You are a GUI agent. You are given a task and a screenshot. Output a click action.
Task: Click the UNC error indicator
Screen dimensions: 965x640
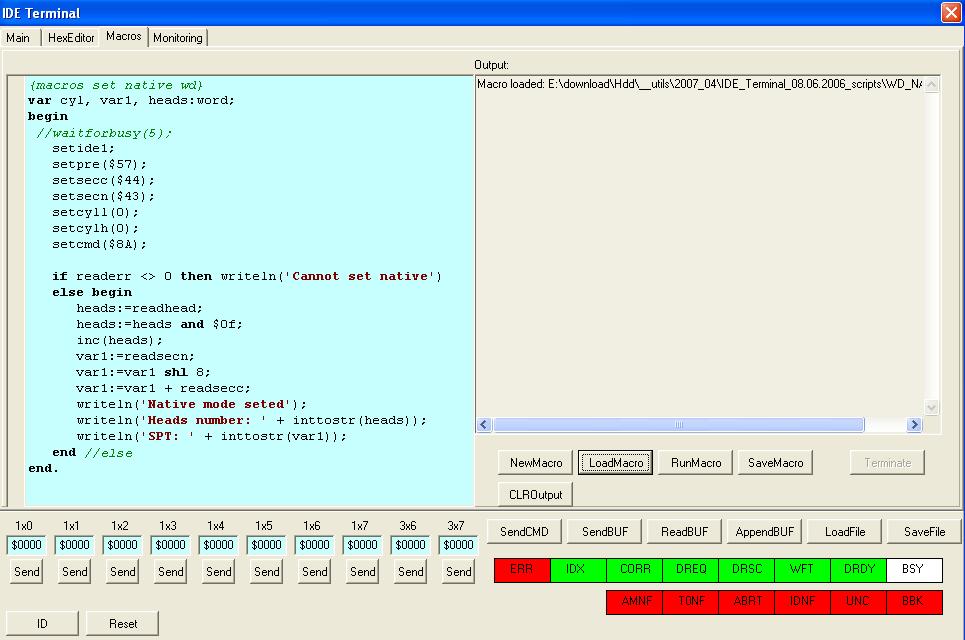tap(859, 602)
